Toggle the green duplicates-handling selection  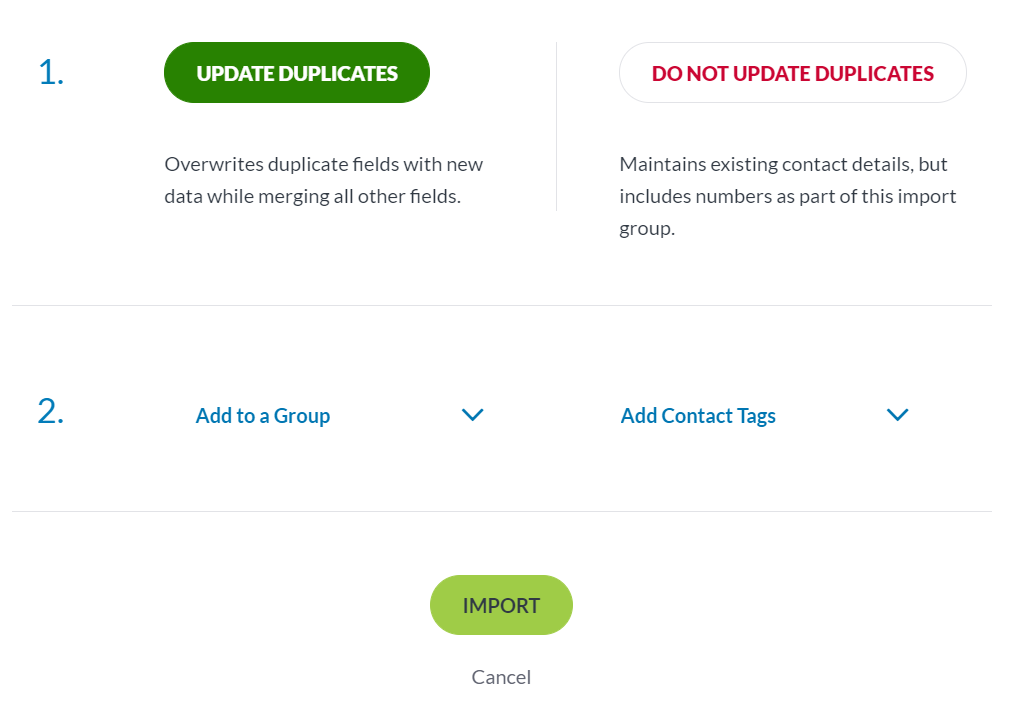pos(296,72)
